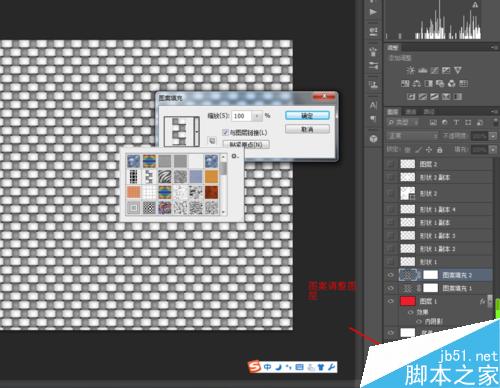The width and height of the screenshot is (500, 388).
Task: Switch to the 路径 paths tab
Action: [x=429, y=112]
